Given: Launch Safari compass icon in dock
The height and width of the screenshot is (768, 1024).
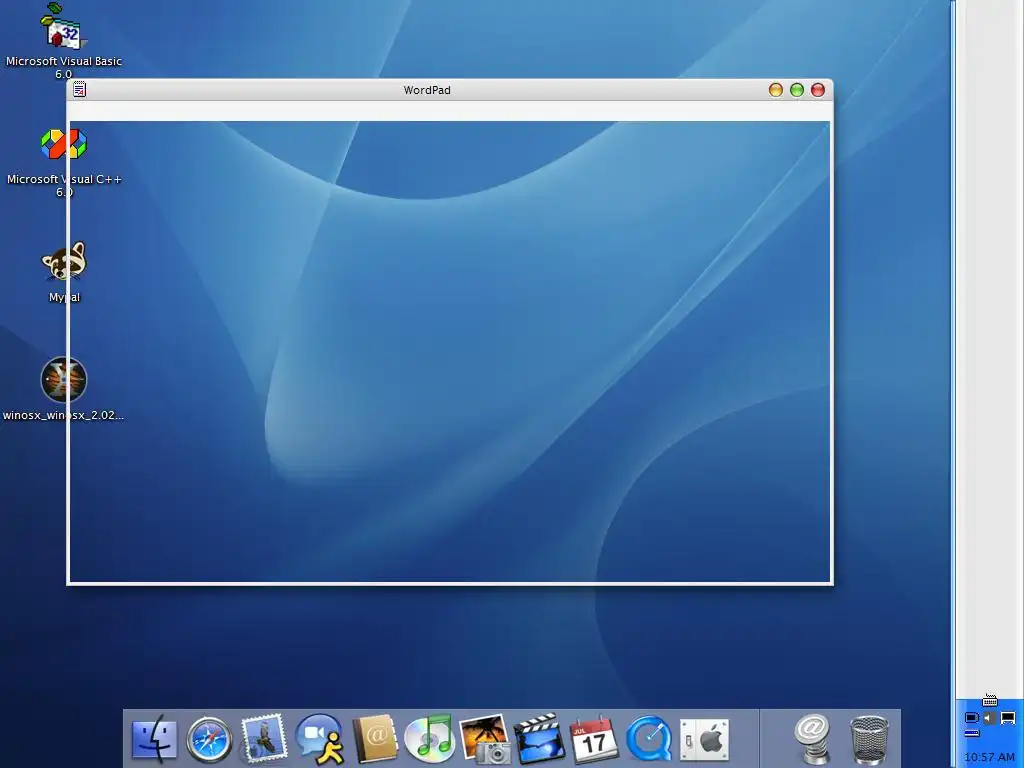Looking at the screenshot, I should pyautogui.click(x=209, y=739).
